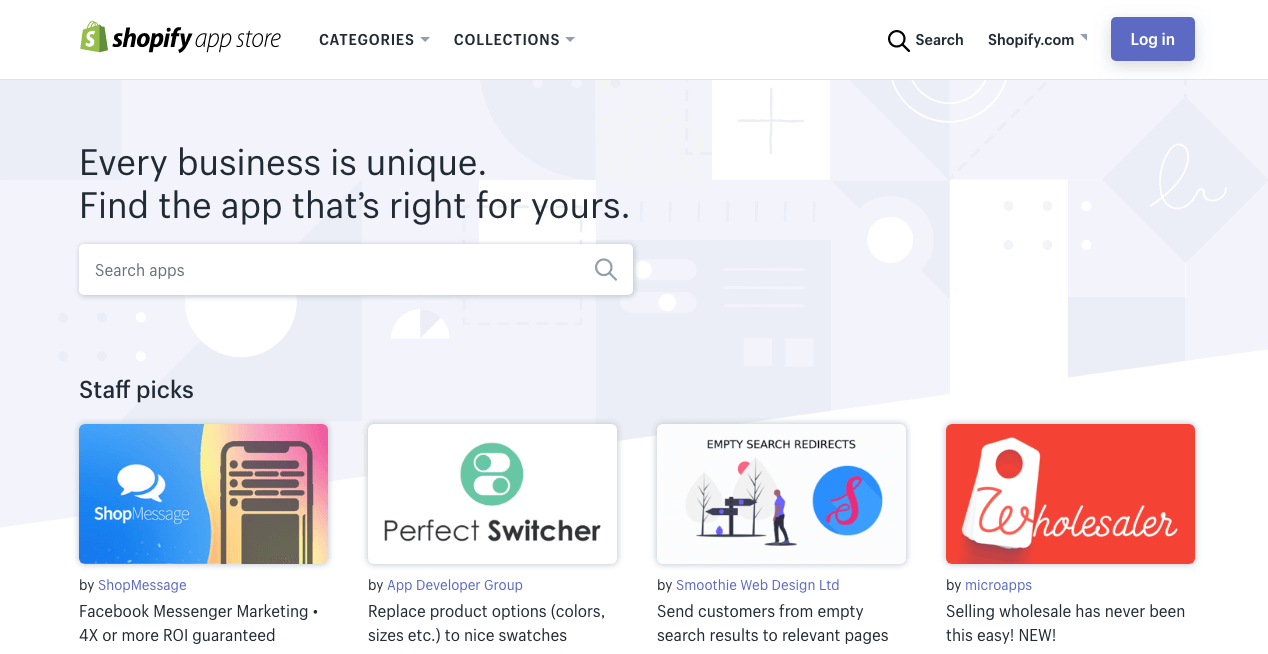Click the Shopify bag logo icon

(94, 38)
